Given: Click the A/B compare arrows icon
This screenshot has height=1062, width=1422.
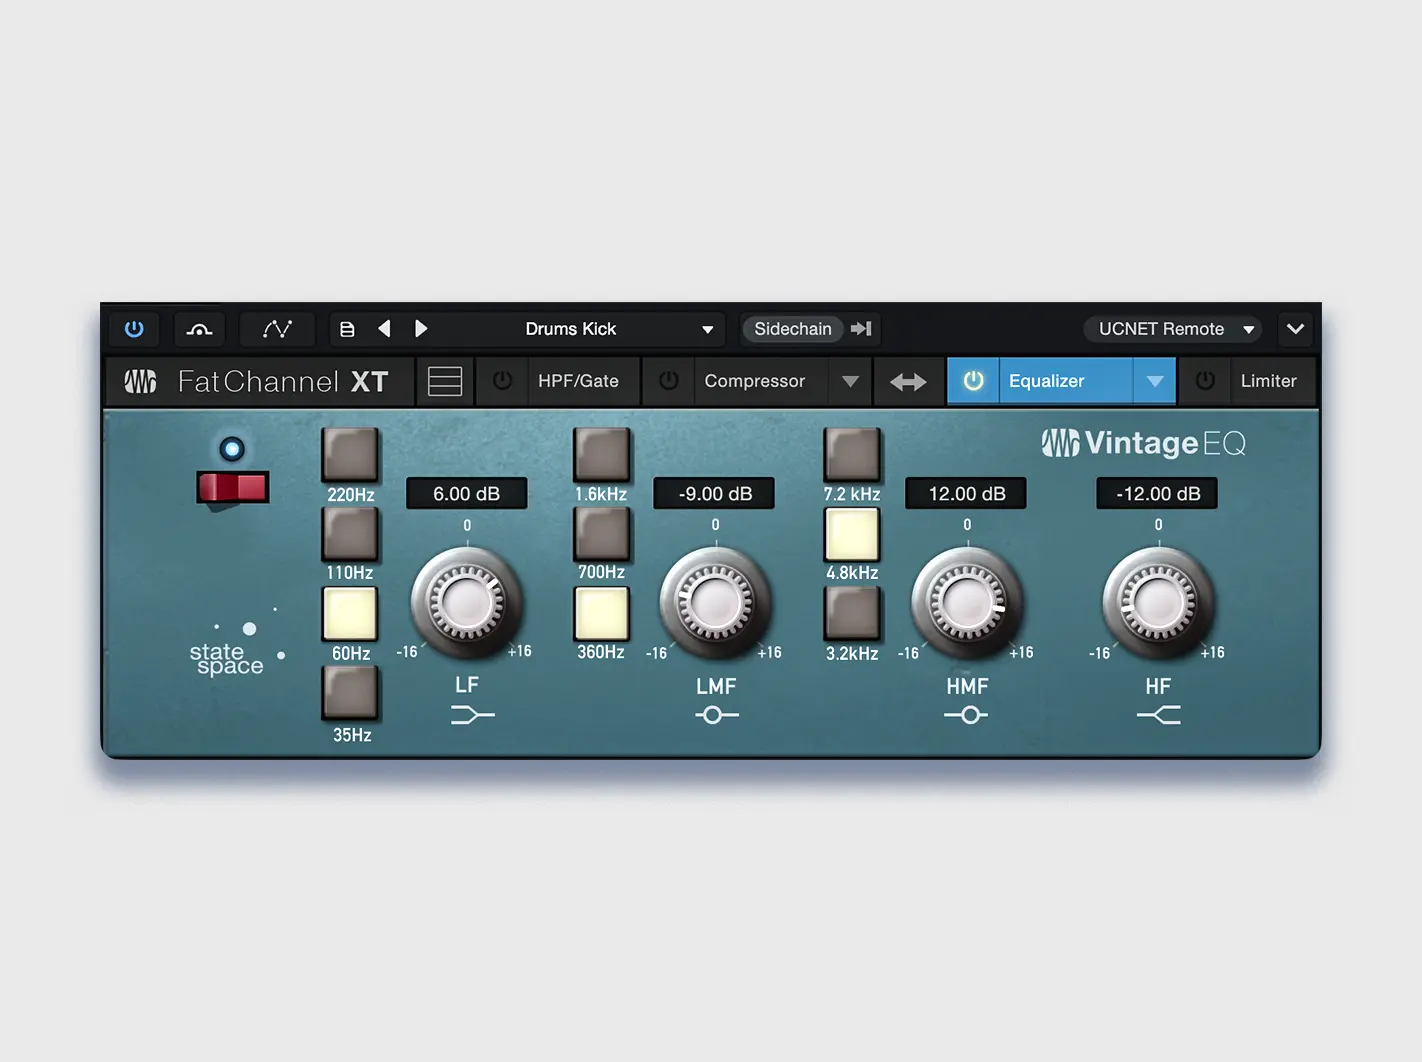Looking at the screenshot, I should coord(908,381).
